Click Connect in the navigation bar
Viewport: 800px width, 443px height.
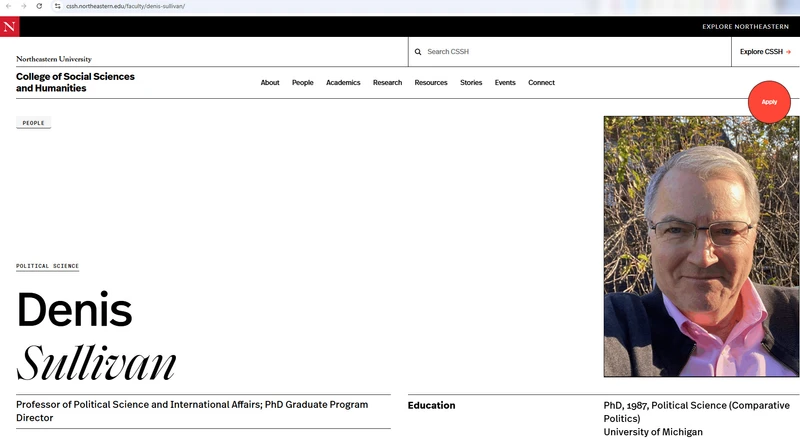pyautogui.click(x=541, y=83)
